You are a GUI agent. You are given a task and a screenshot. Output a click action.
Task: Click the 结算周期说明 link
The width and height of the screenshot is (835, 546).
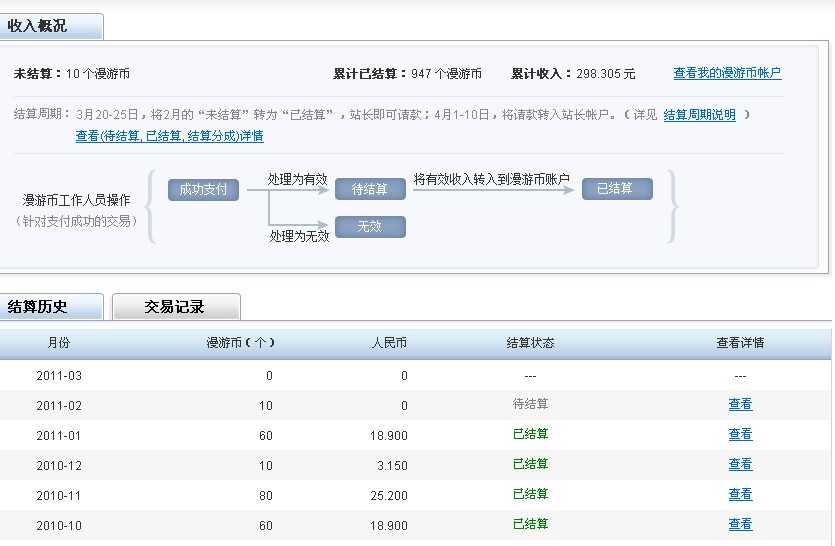click(x=699, y=115)
